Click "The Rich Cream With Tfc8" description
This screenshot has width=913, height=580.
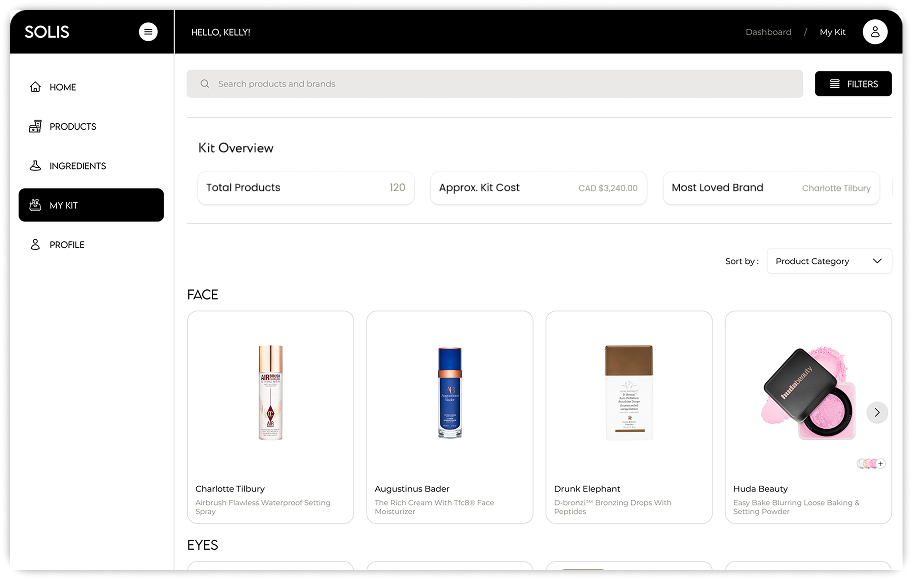point(434,507)
